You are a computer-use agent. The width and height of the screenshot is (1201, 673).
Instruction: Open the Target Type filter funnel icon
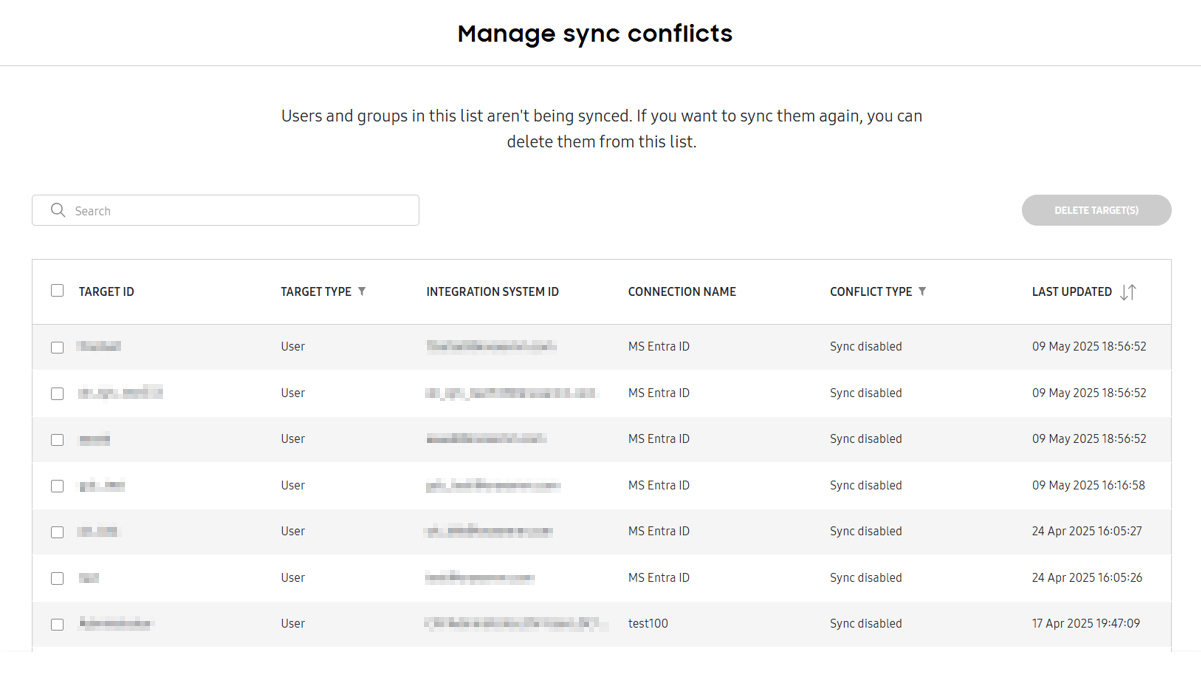(x=361, y=291)
